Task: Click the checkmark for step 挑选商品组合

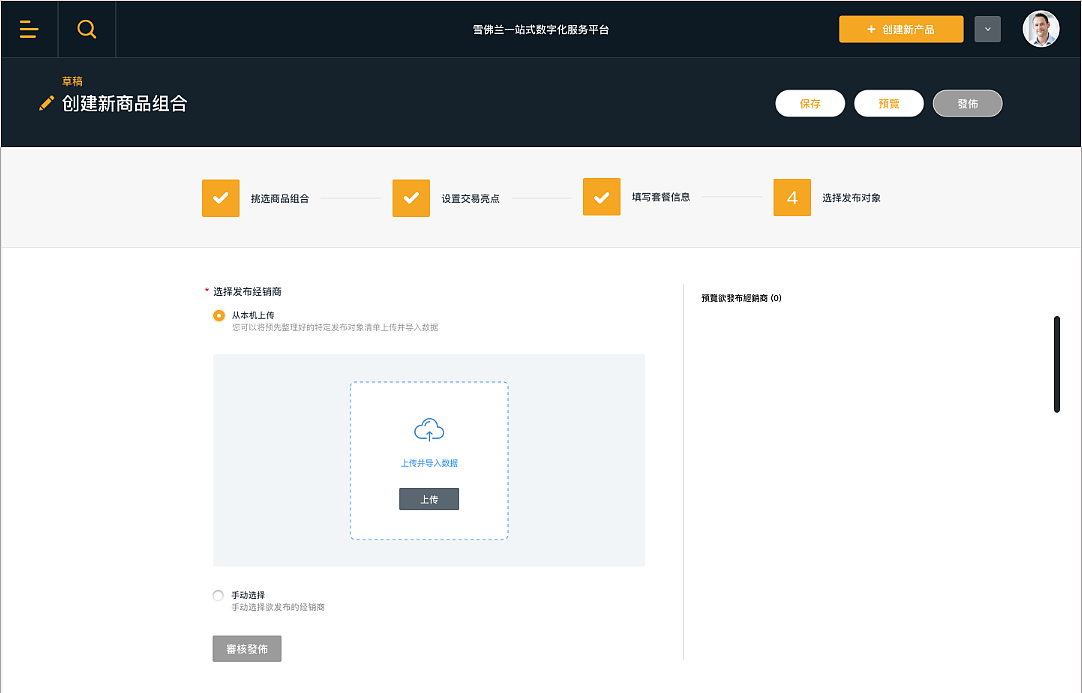Action: pos(220,197)
